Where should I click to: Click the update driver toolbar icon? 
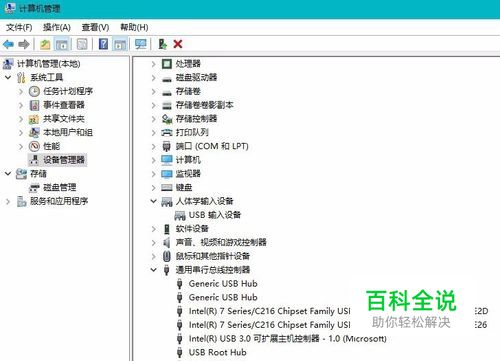tap(162, 44)
